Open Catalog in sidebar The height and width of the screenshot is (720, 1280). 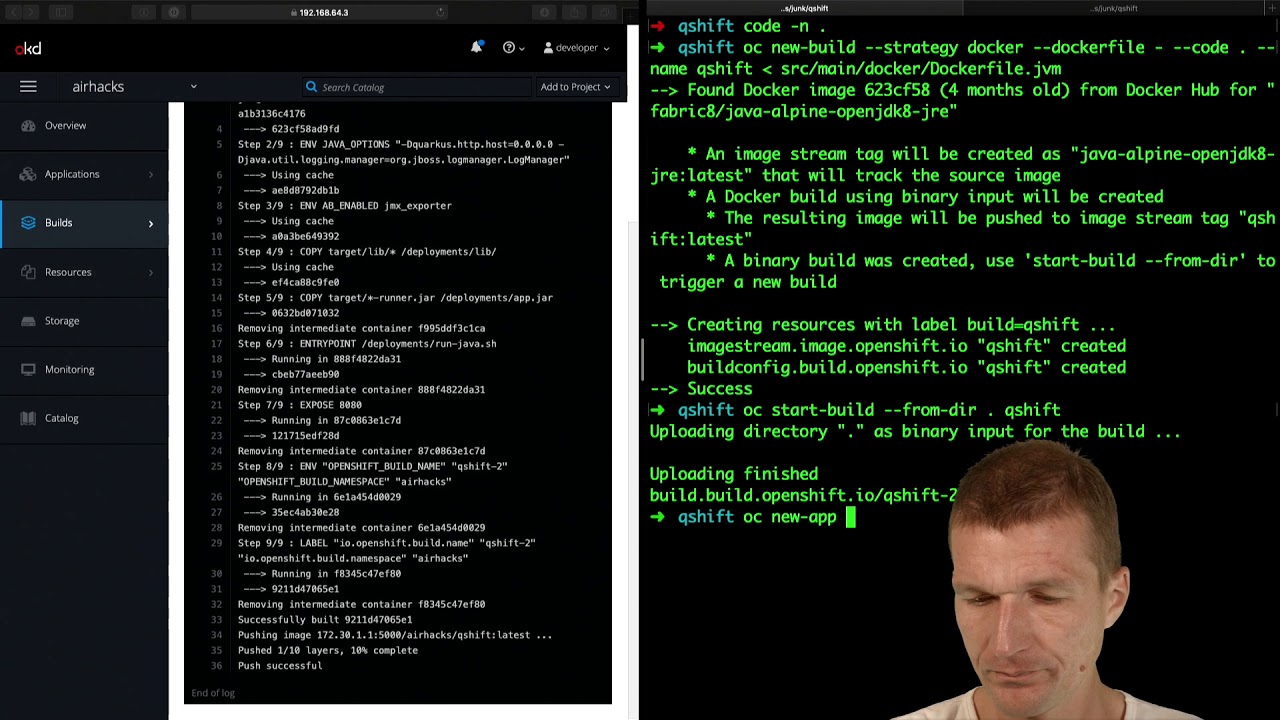[x=84, y=418]
